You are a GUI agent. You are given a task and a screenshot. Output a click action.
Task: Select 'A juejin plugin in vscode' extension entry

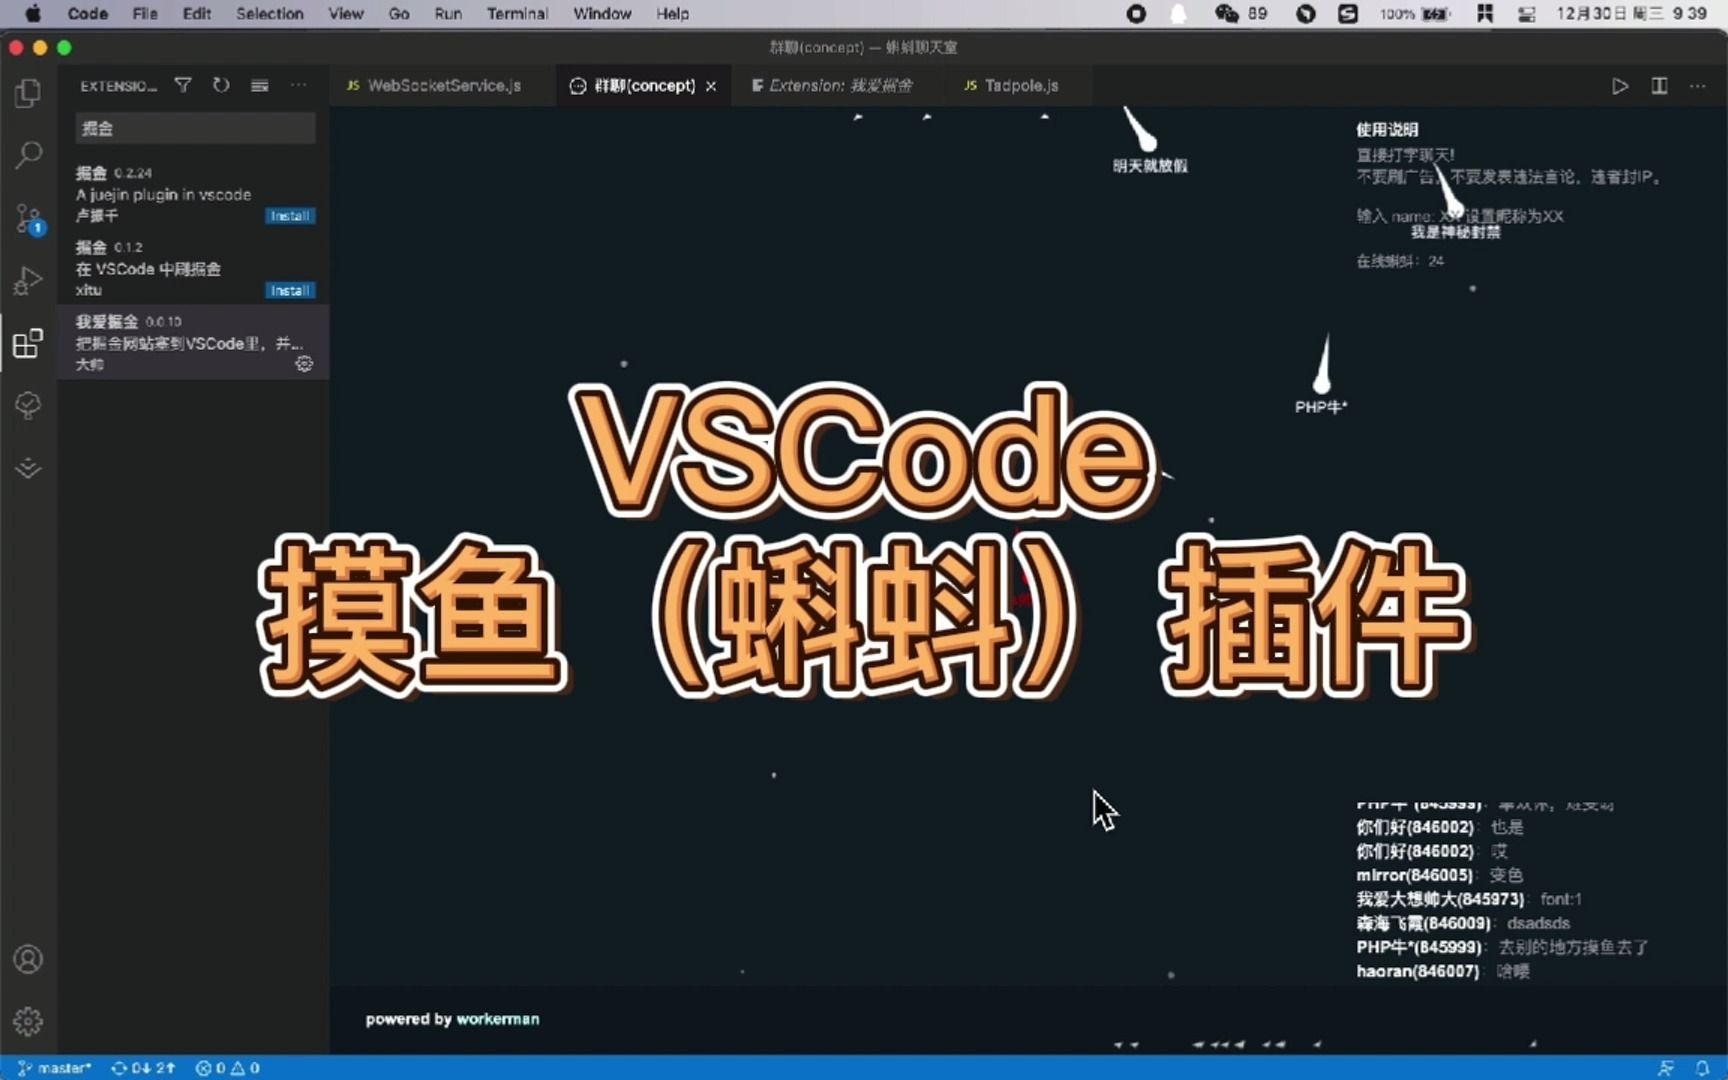[193, 193]
